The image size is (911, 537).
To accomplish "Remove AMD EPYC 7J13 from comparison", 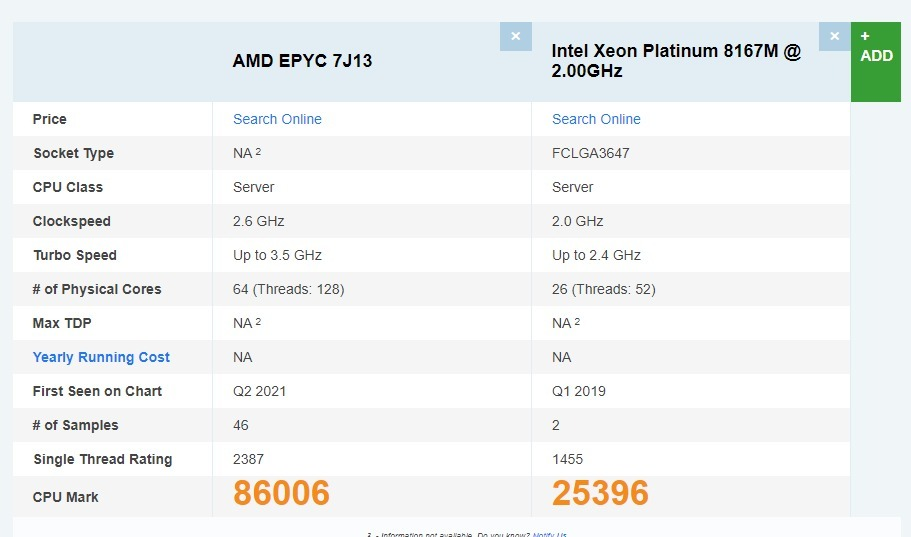I will (515, 37).
